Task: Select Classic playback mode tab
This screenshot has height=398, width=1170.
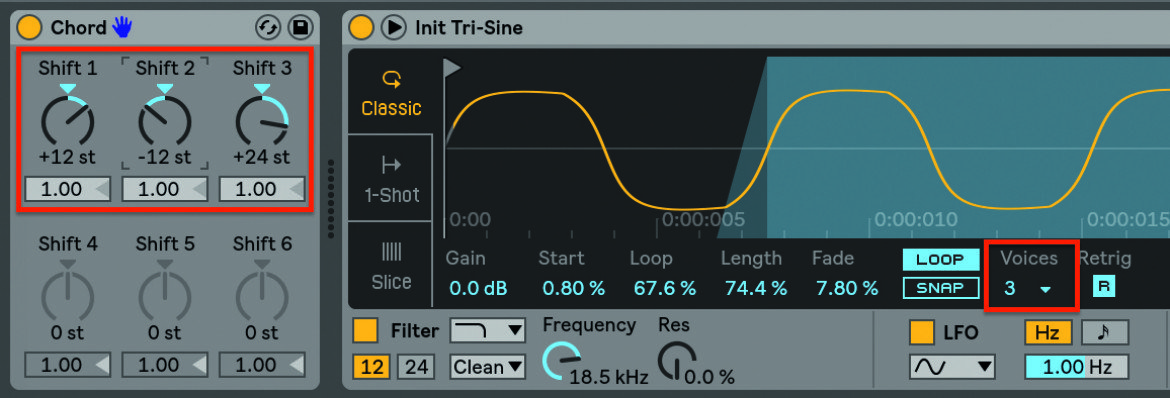Action: pos(391,93)
